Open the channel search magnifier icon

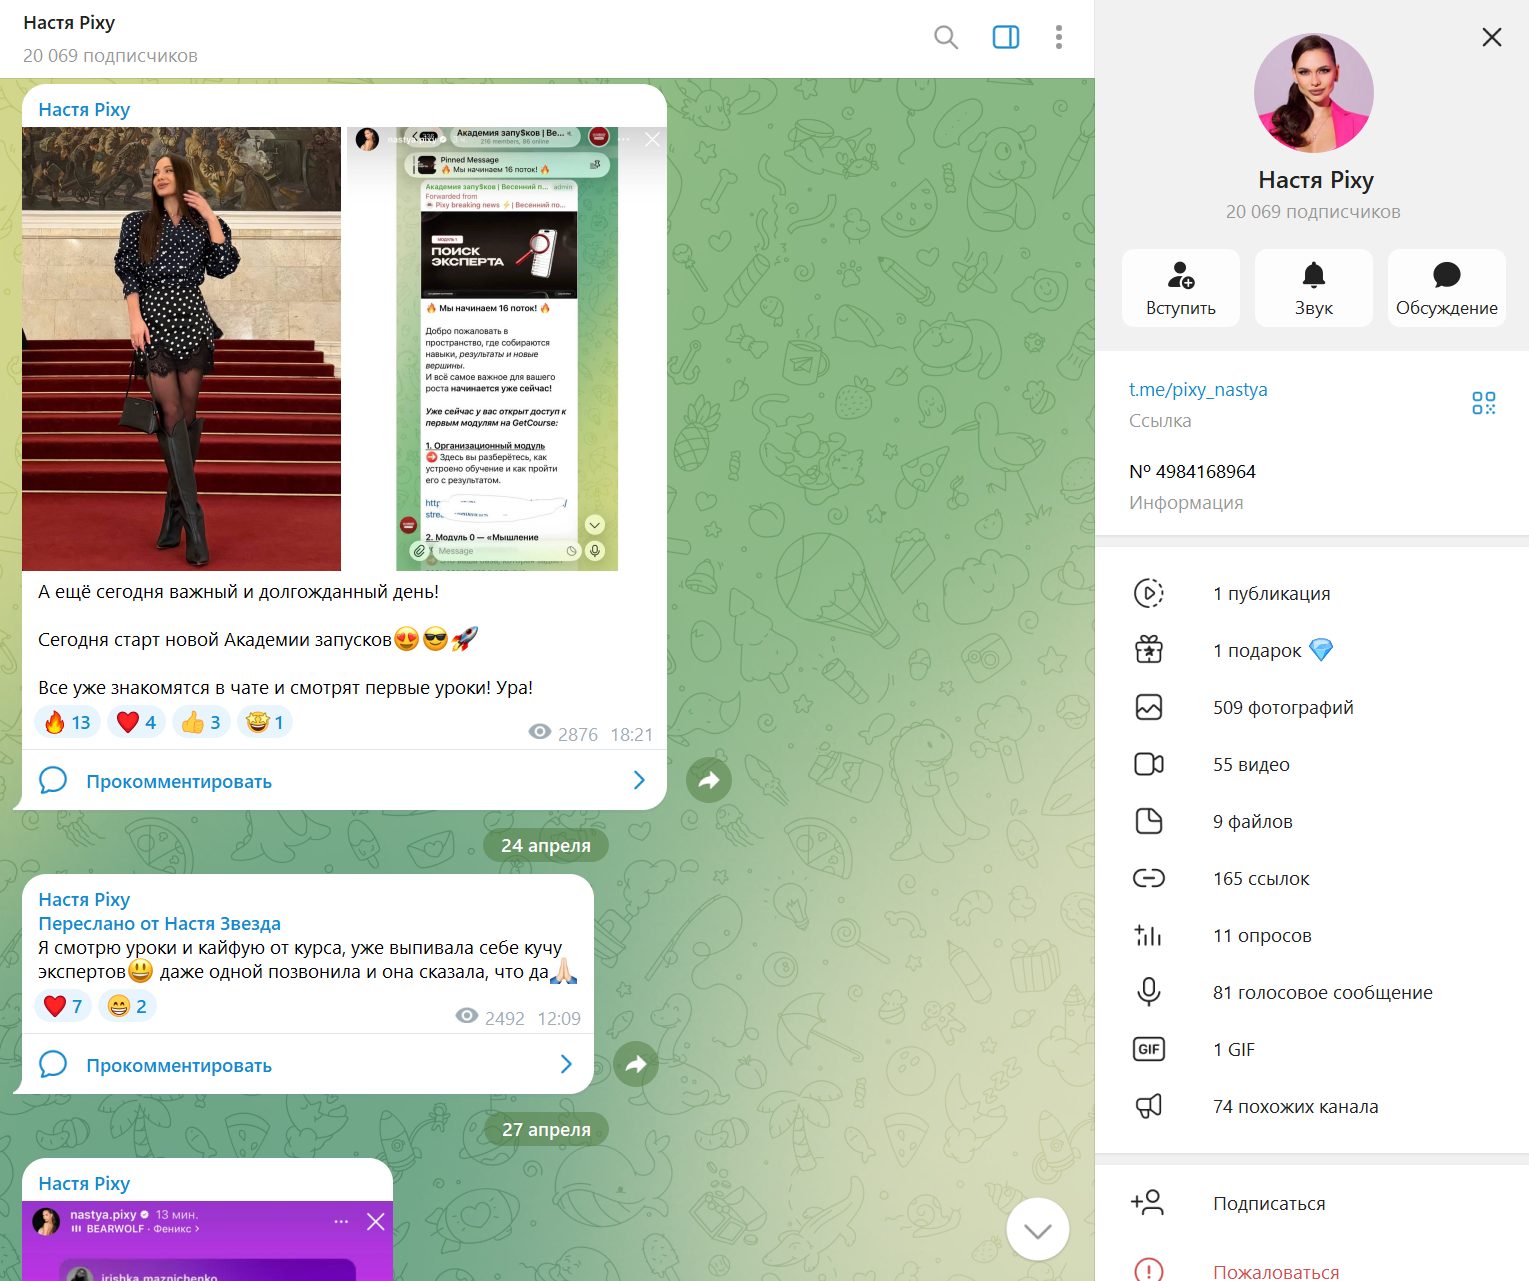point(945,38)
